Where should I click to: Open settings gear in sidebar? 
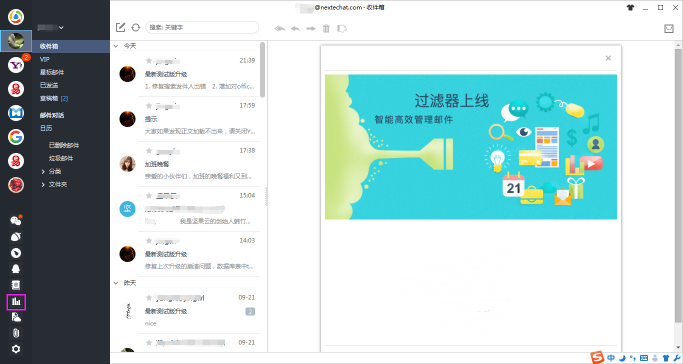click(x=16, y=349)
